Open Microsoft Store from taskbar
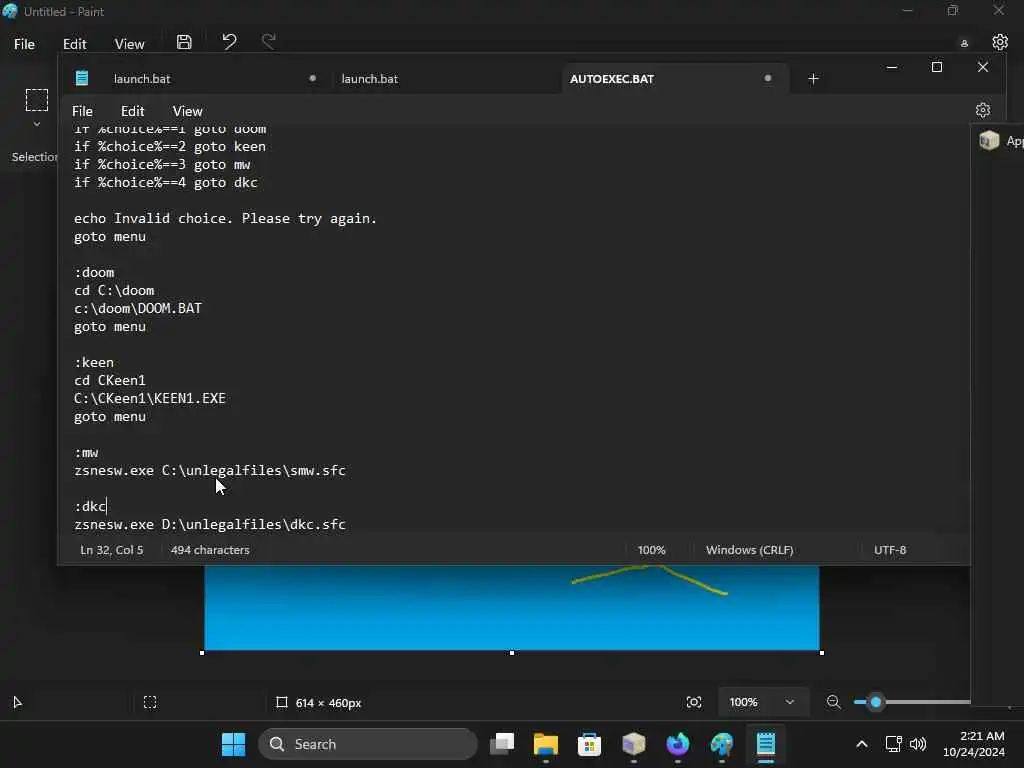The image size is (1024, 768). tap(589, 744)
